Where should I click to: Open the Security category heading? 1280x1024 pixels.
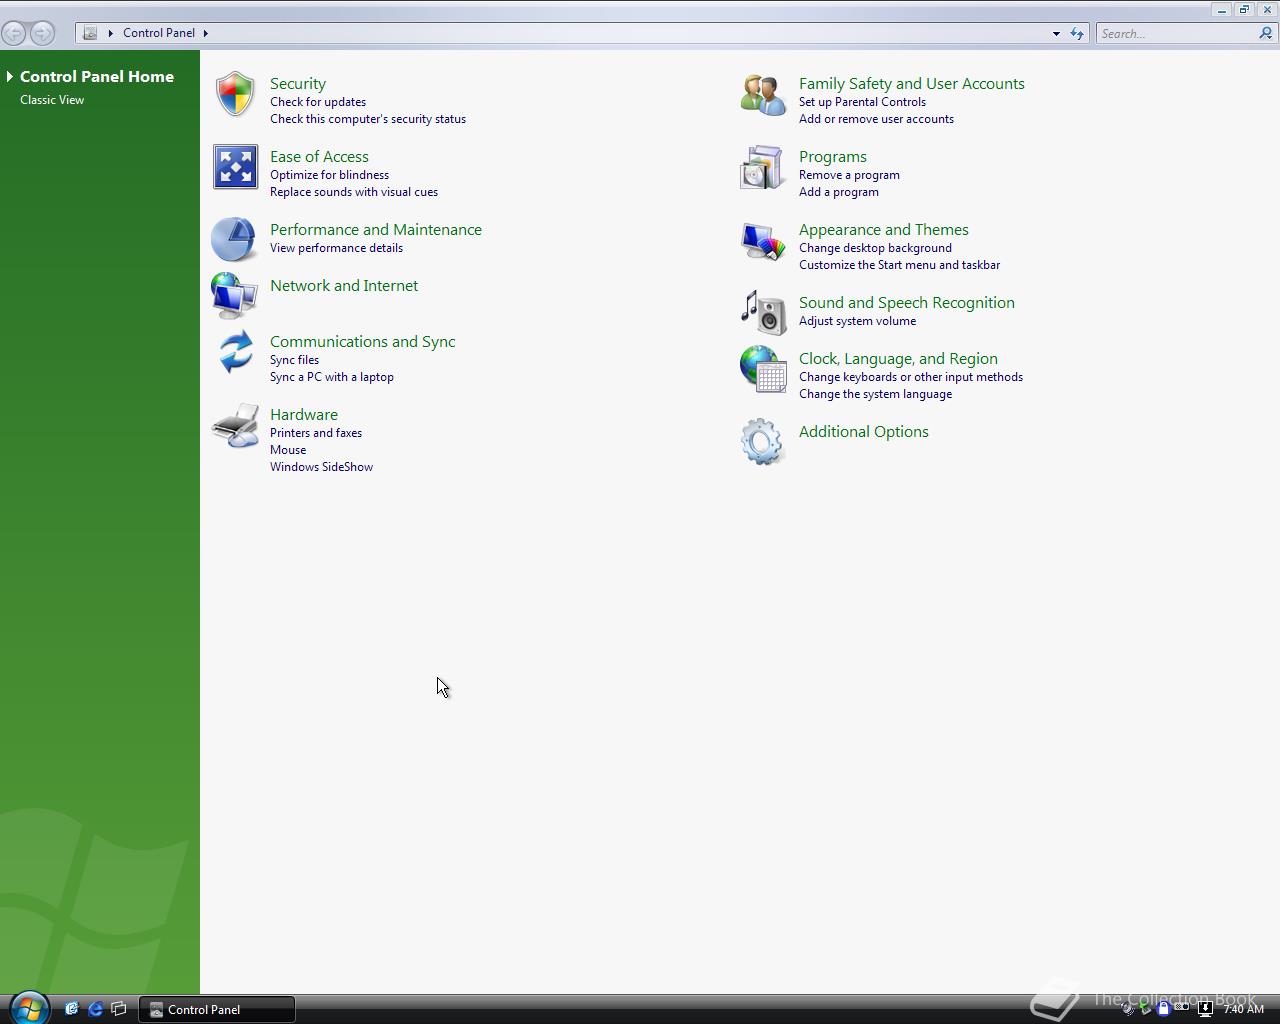[x=298, y=84]
